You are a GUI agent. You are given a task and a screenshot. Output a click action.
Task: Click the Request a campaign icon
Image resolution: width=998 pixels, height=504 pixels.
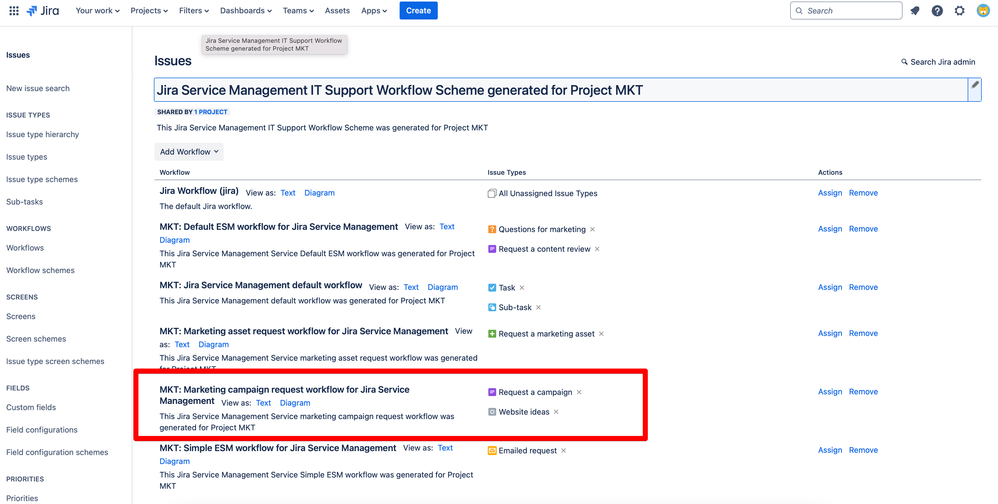[x=492, y=392]
